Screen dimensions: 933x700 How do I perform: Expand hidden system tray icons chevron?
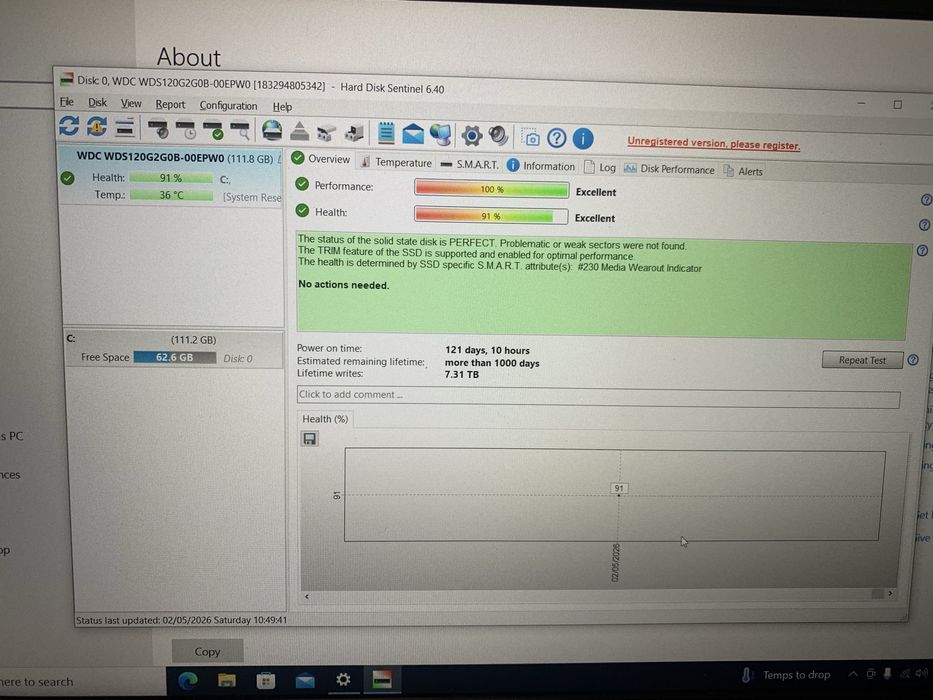click(x=853, y=674)
